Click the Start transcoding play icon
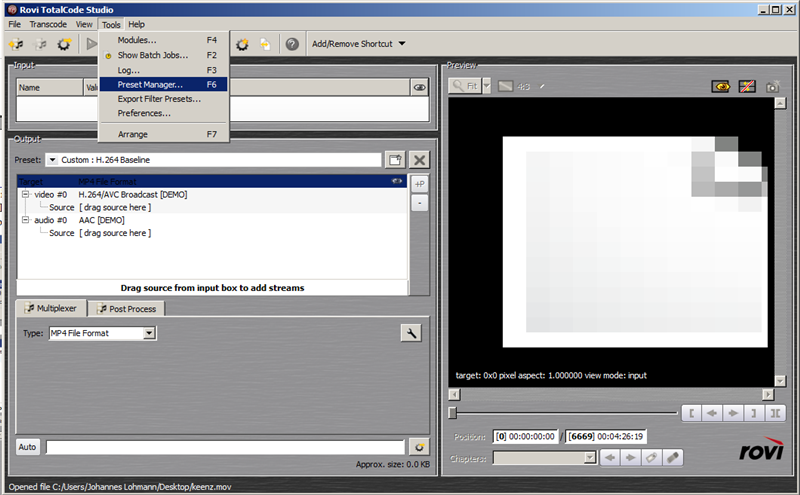 point(91,44)
